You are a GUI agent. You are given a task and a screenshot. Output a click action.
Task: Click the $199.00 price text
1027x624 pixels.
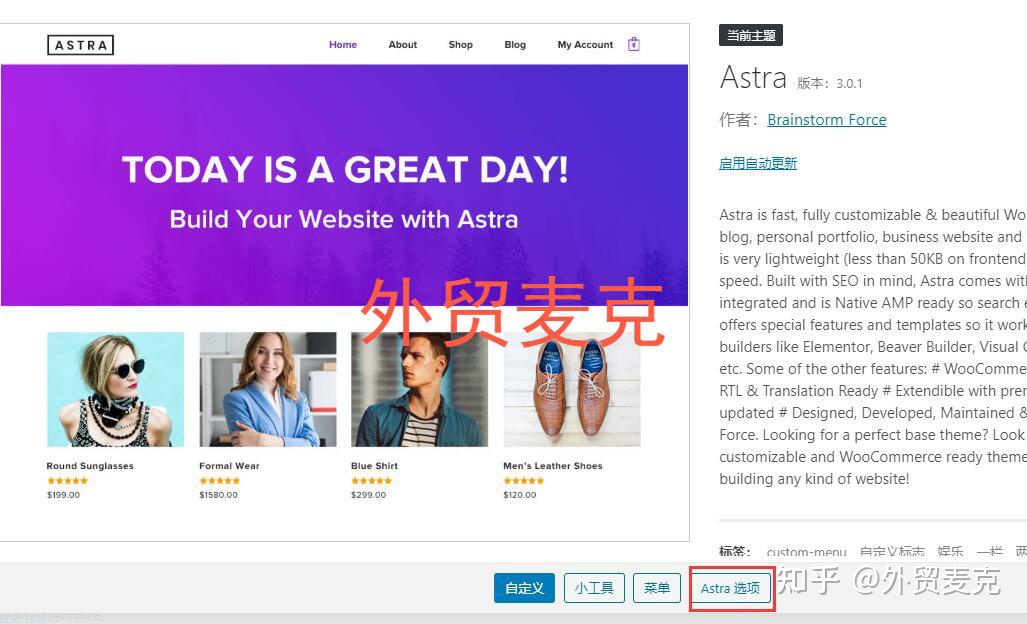(x=64, y=495)
